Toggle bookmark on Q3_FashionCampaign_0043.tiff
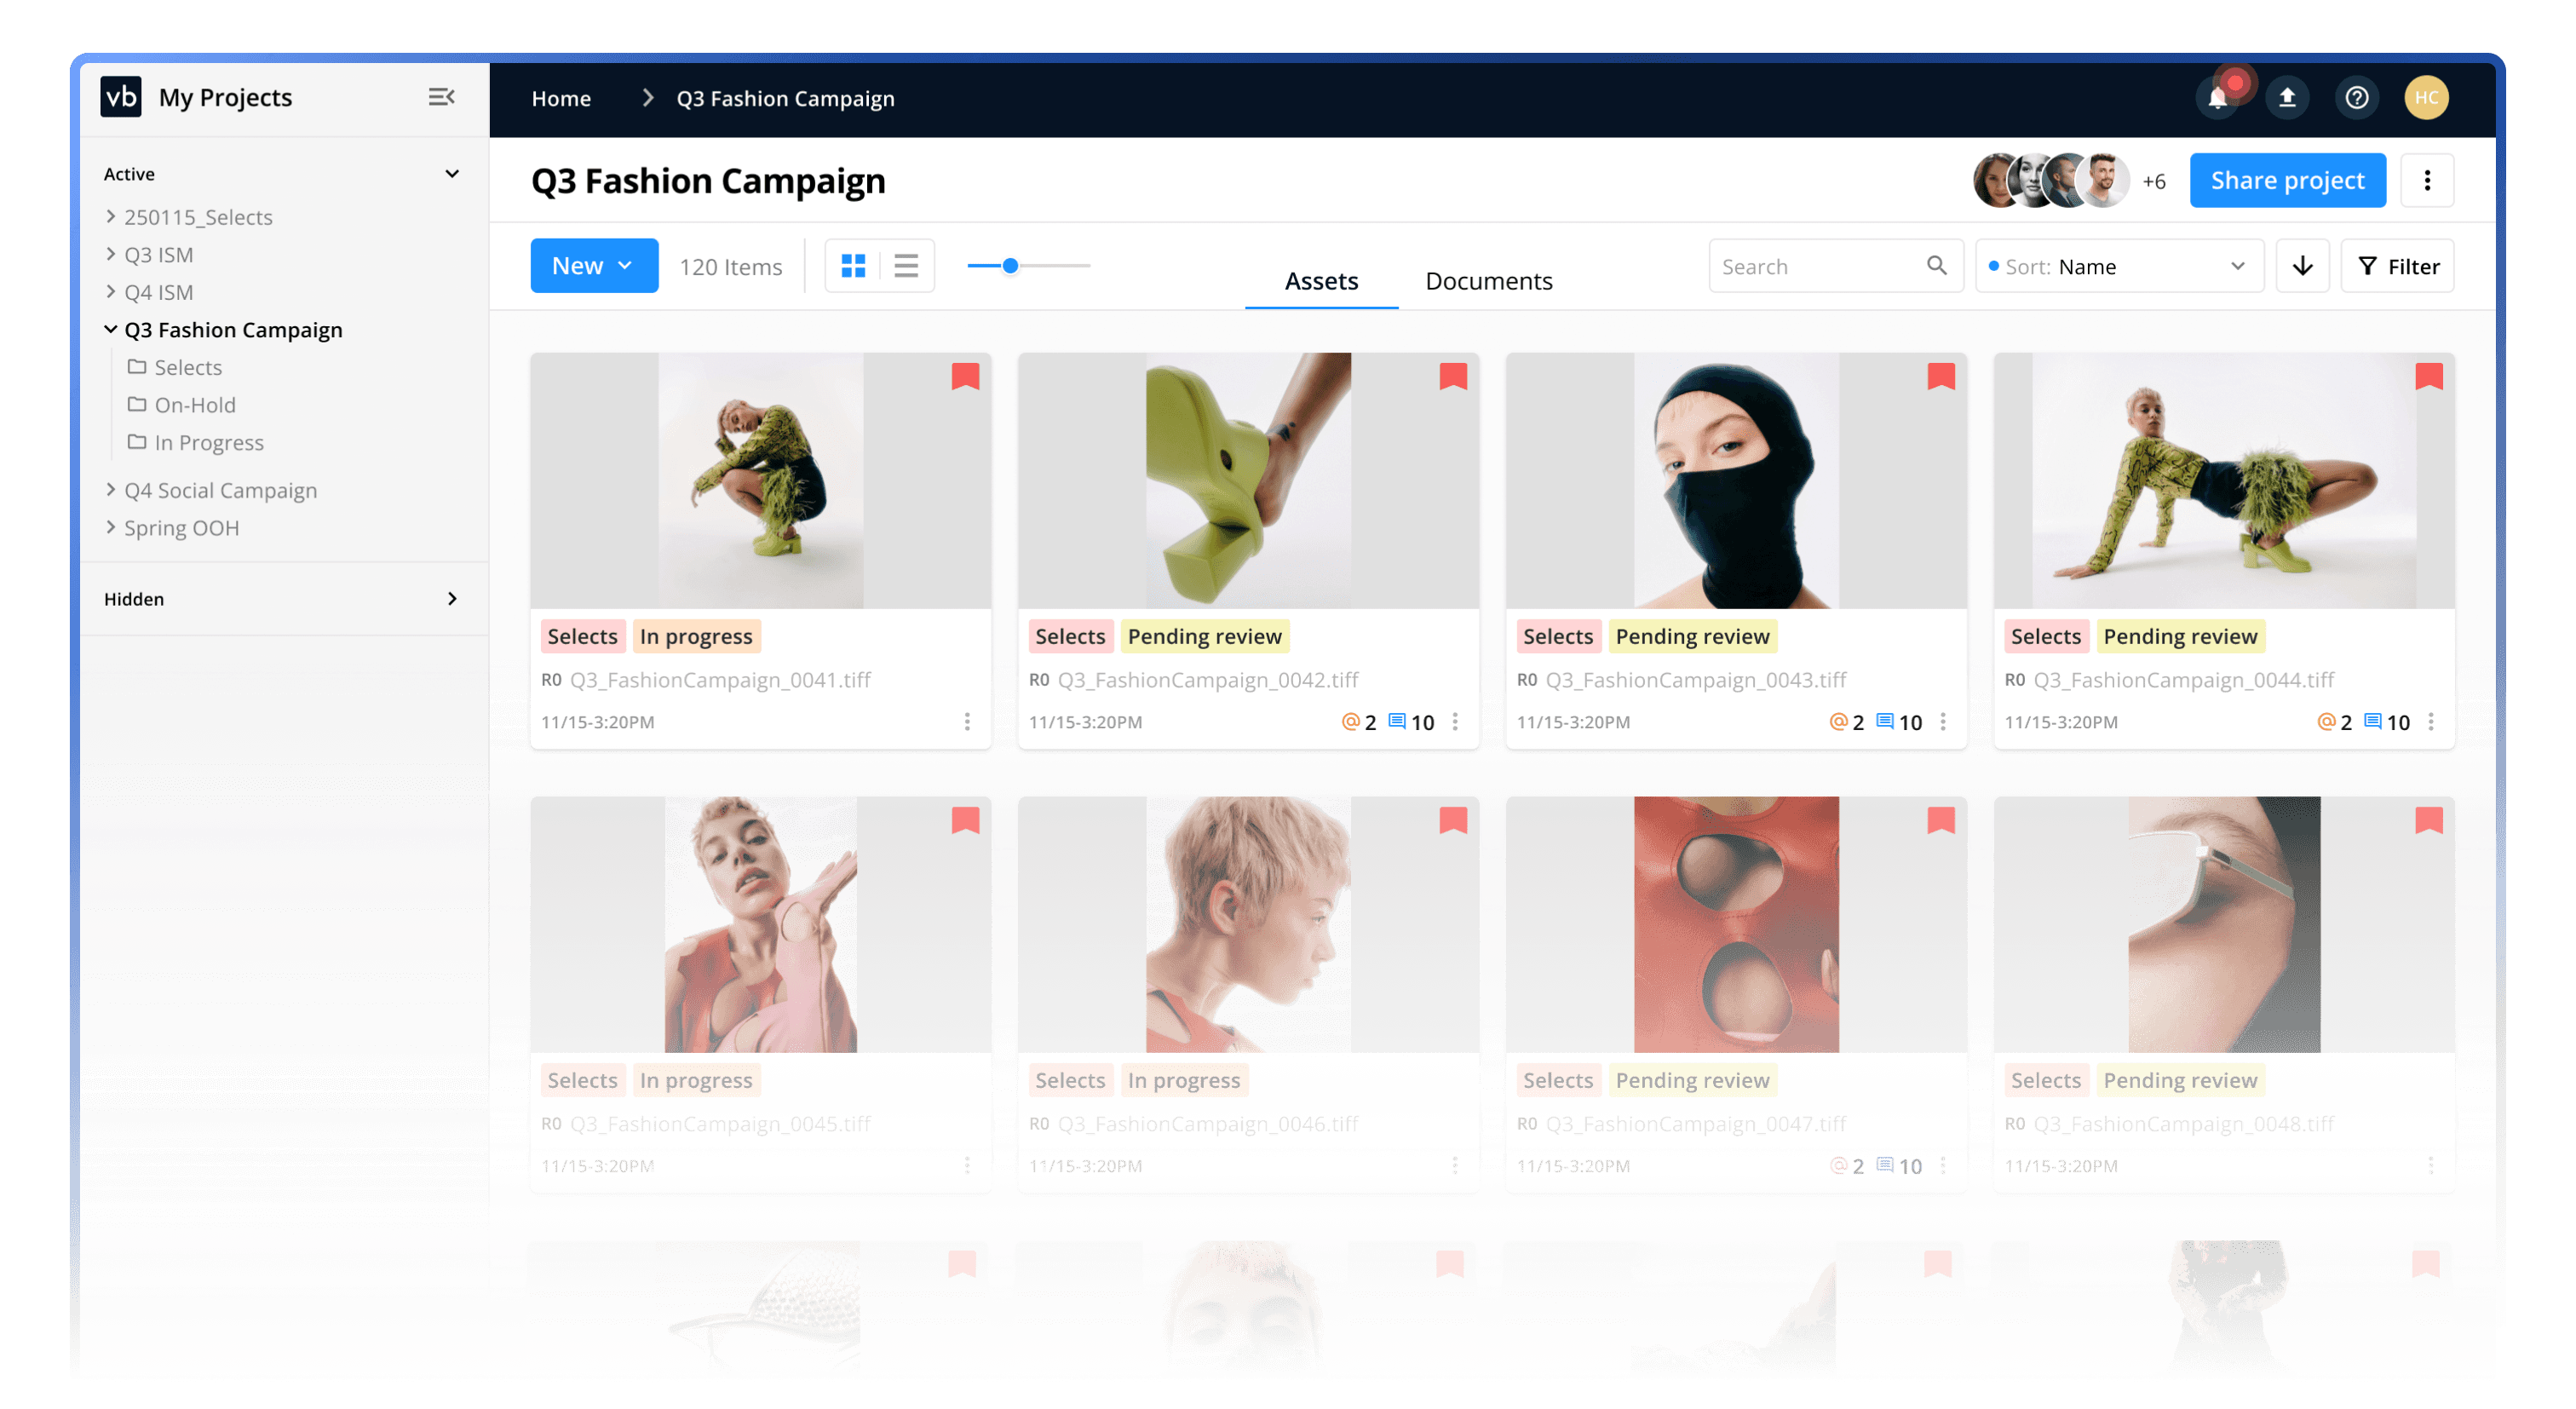Screen dimensions: 2576x1409 tap(1941, 377)
